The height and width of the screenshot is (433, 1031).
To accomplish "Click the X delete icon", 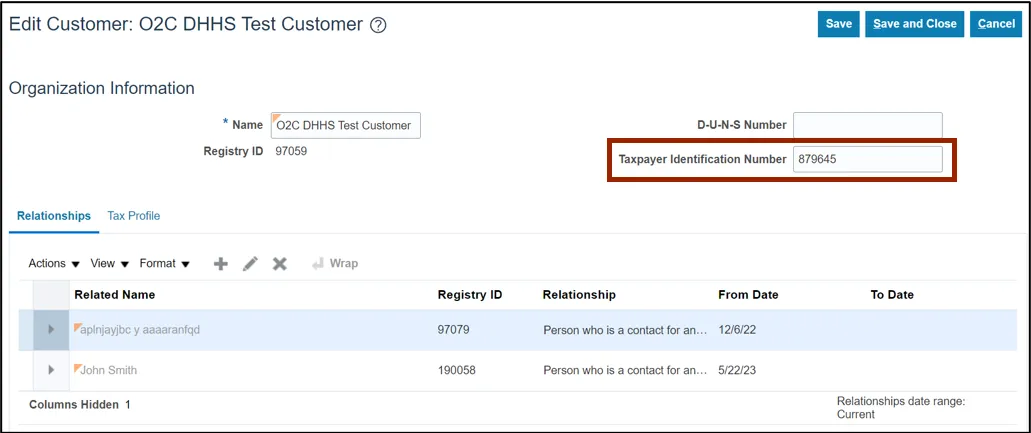I will pyautogui.click(x=280, y=263).
